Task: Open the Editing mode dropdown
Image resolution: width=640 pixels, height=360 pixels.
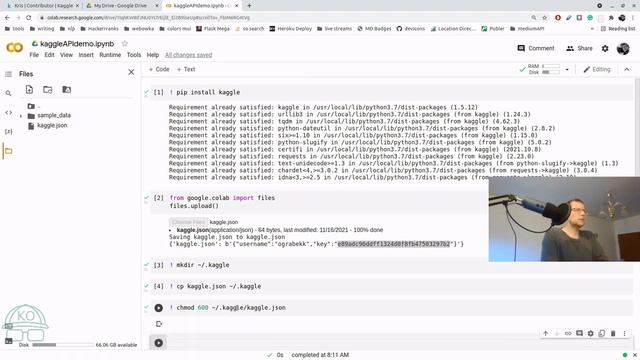Action: tap(597, 69)
